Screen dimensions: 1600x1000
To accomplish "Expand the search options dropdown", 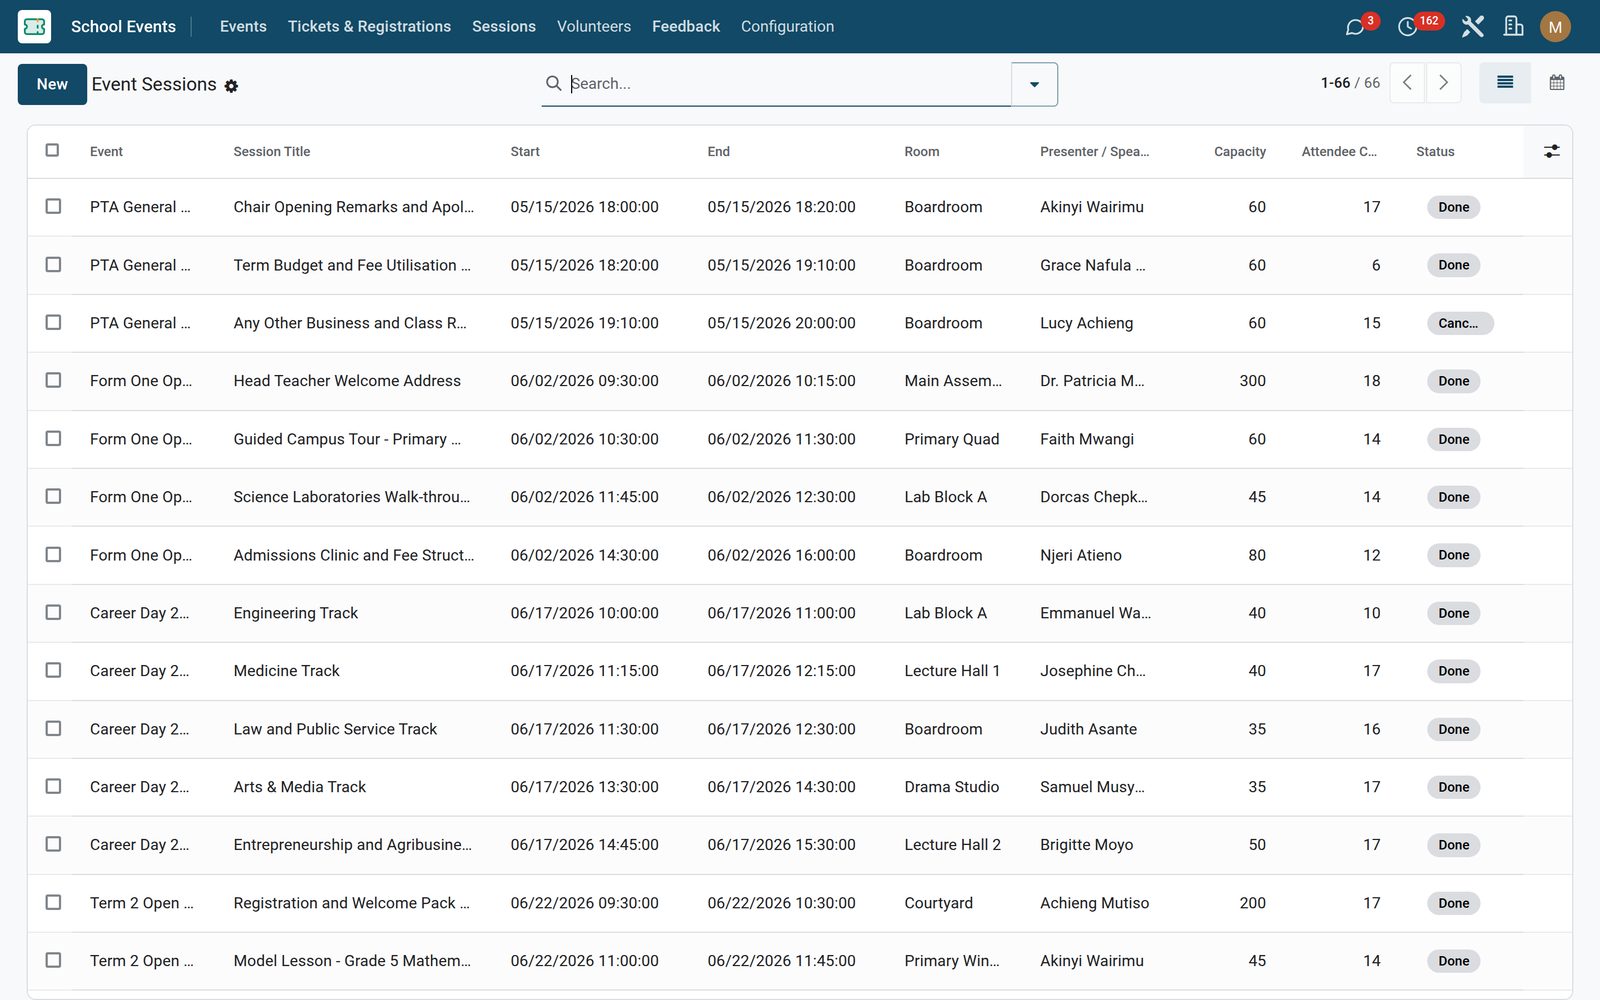I will pos(1034,84).
